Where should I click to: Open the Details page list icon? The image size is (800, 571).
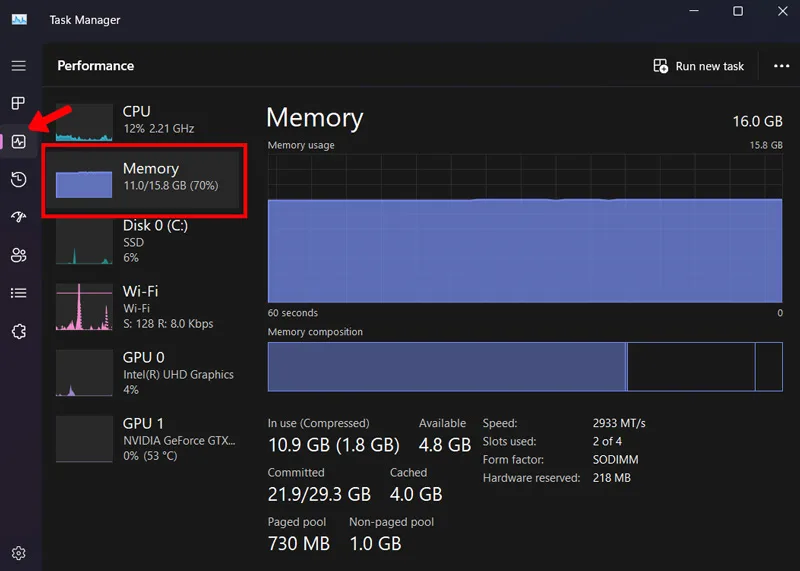[x=19, y=293]
